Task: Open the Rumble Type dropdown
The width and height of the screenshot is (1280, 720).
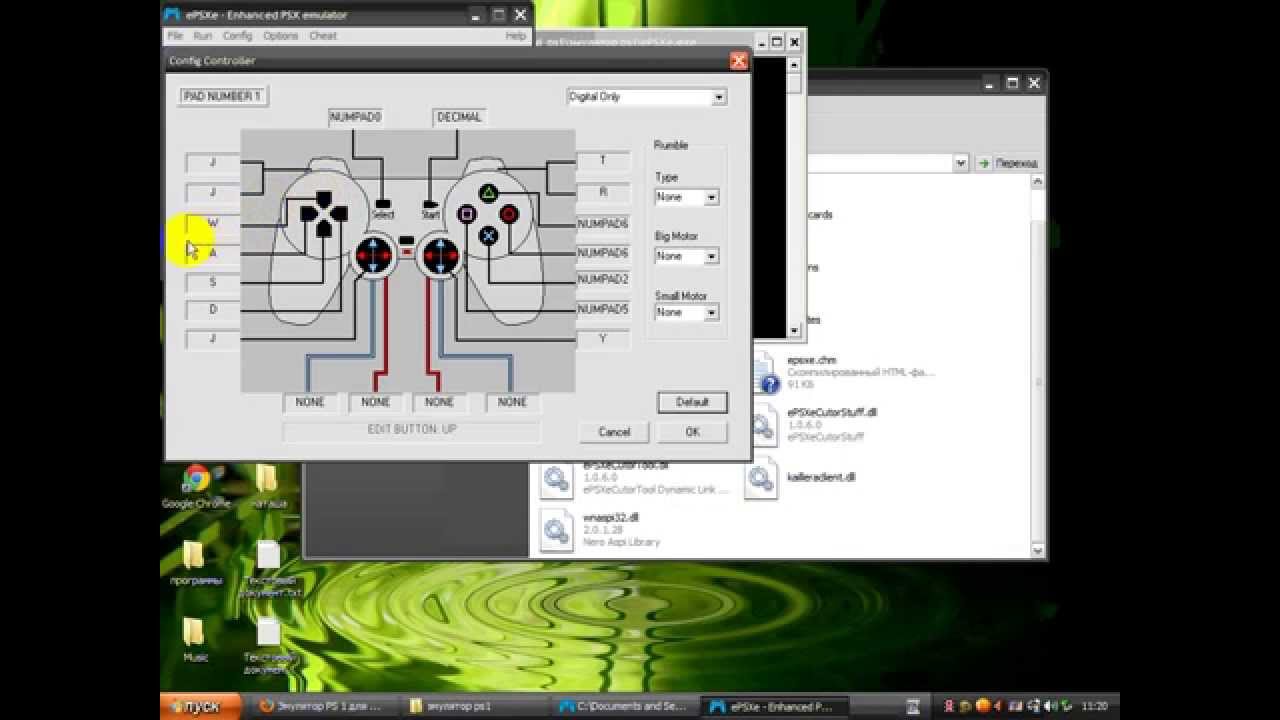Action: click(x=712, y=198)
